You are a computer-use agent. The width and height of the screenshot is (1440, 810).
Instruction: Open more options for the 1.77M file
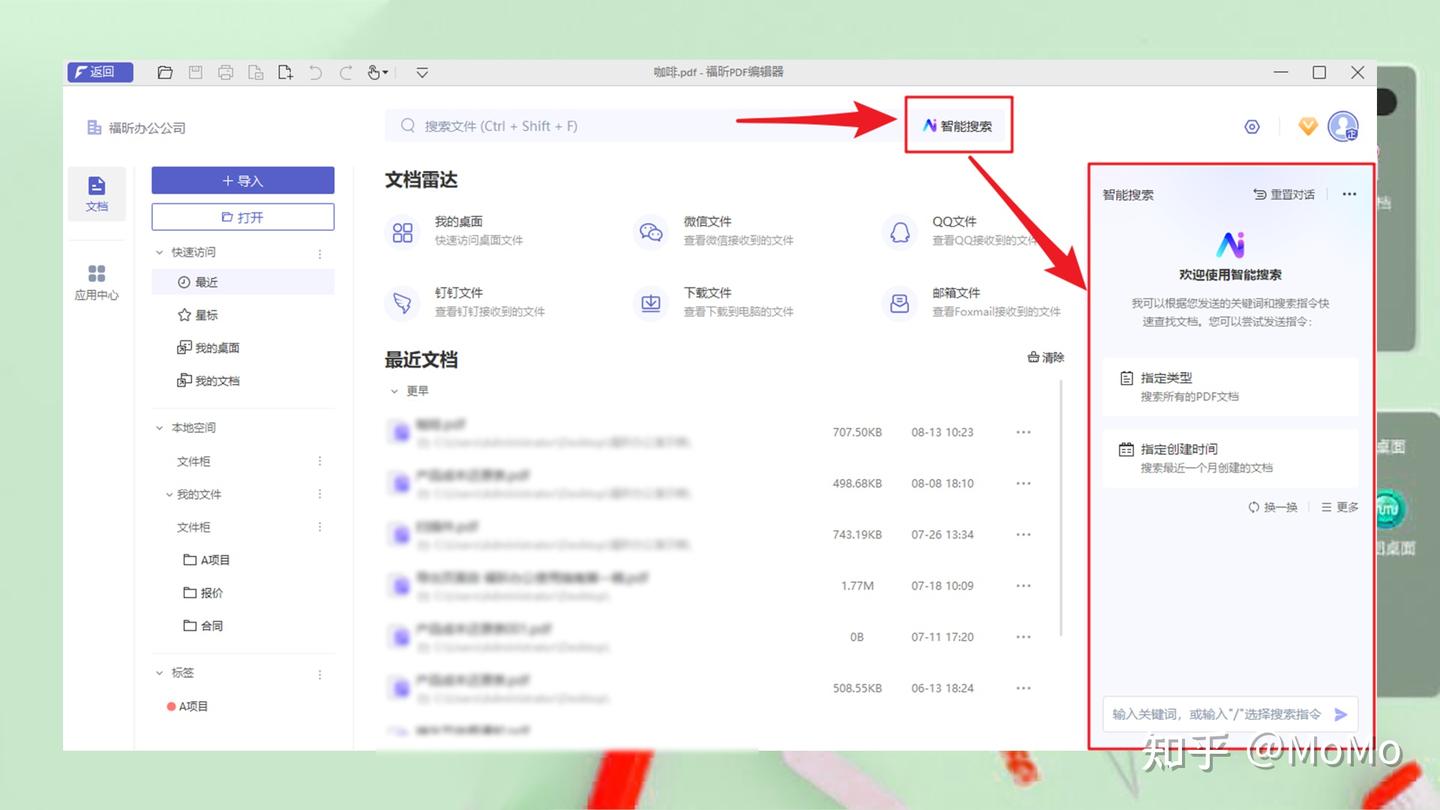[1023, 585]
